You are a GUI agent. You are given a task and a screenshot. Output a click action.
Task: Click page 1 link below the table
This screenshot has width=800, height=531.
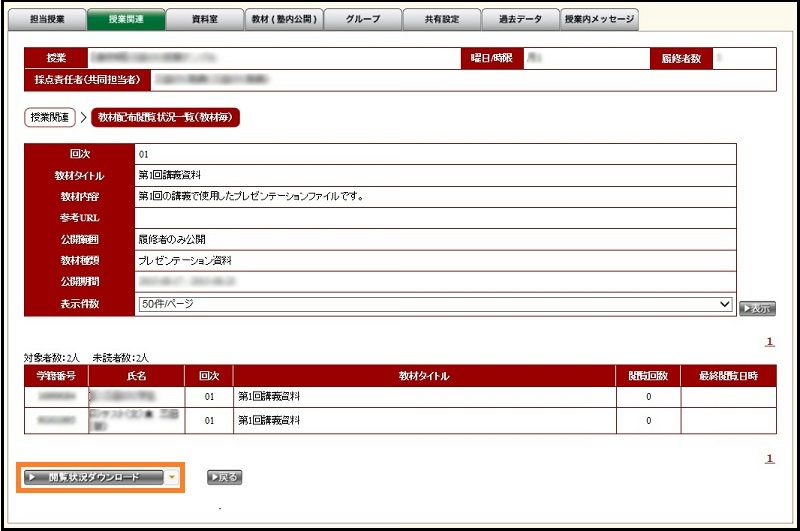point(769,459)
